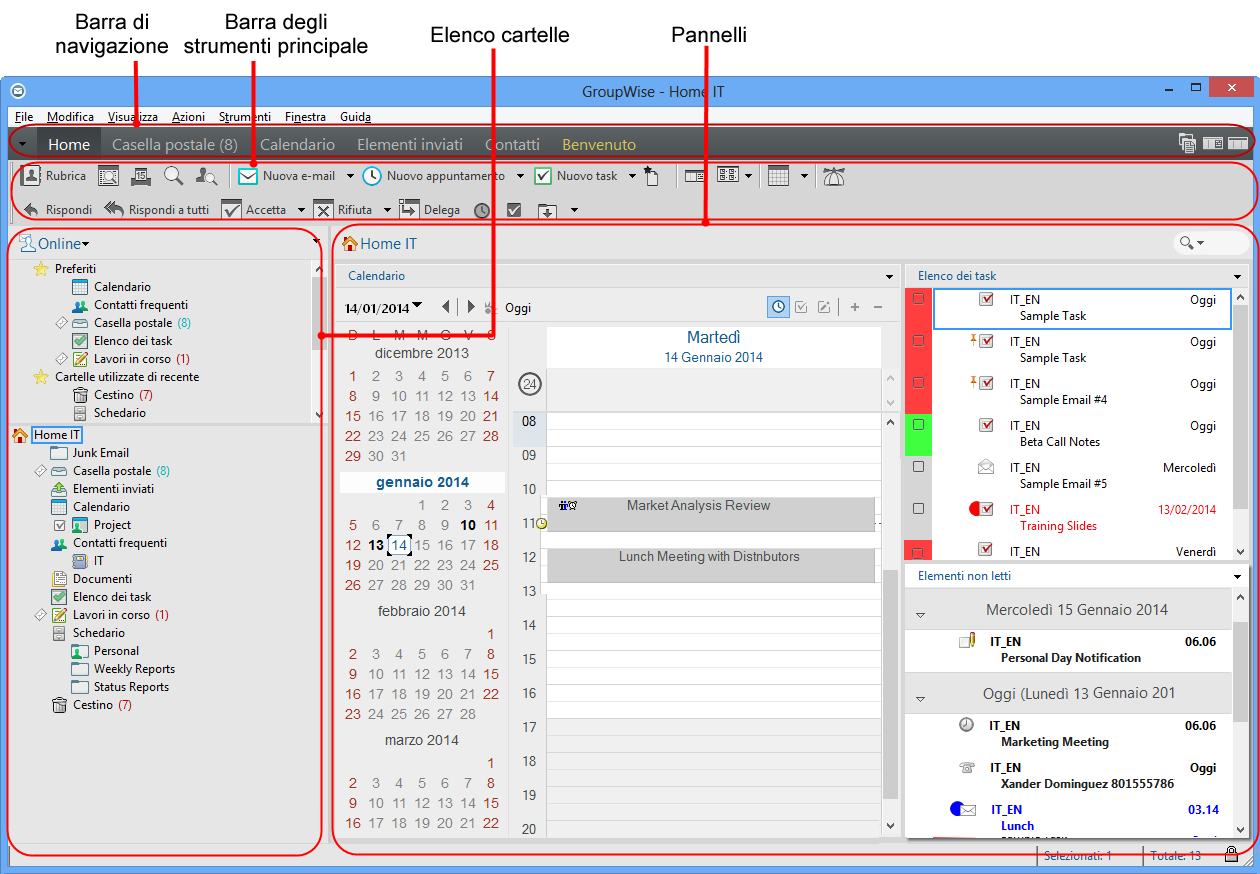Open Lunch Meeting with Distributors appointment
Viewport: 1260px width, 874px height.
(x=711, y=565)
